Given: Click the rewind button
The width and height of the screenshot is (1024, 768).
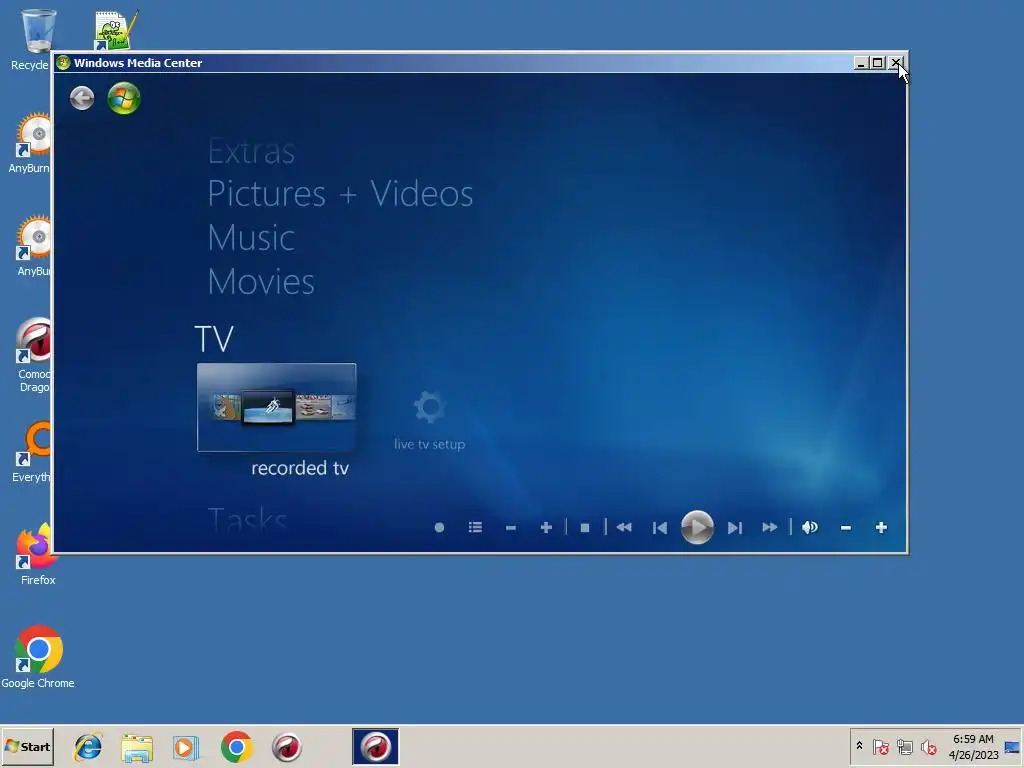Looking at the screenshot, I should 624,527.
